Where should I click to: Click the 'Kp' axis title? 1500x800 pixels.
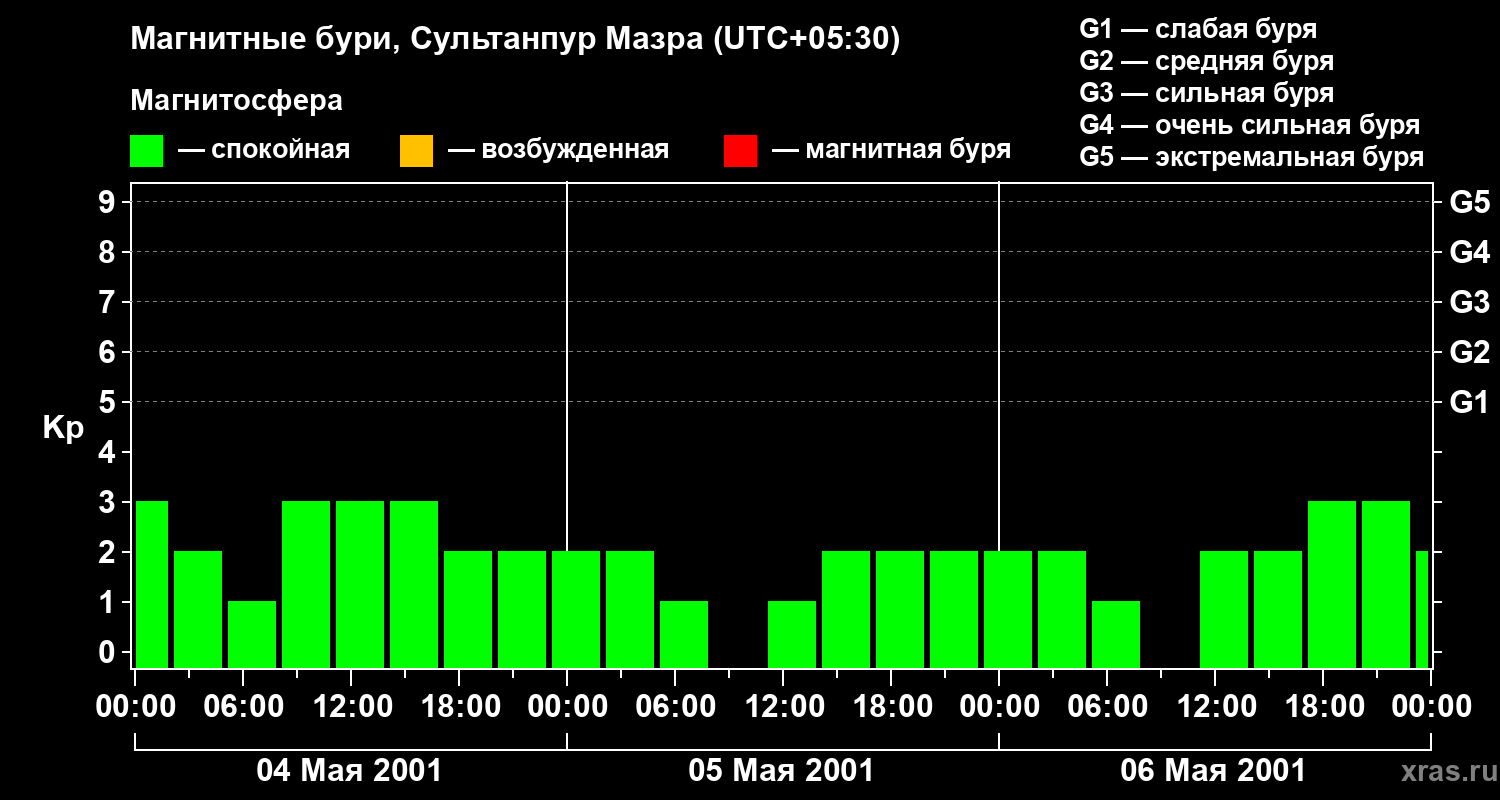click(x=63, y=428)
